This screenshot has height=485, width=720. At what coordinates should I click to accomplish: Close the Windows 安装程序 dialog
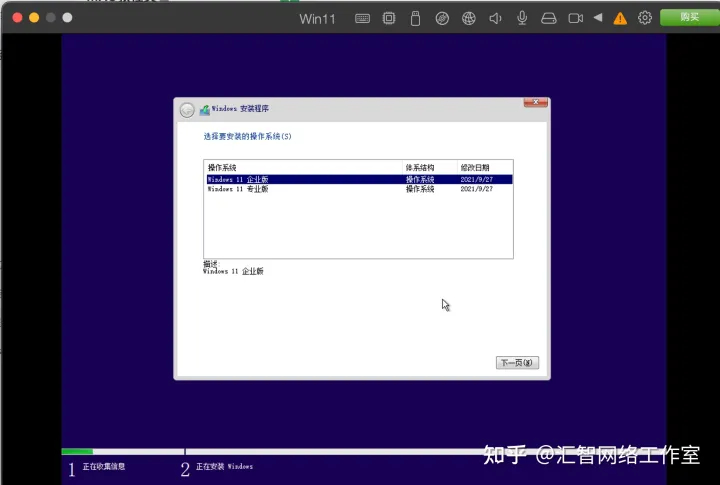(x=535, y=102)
